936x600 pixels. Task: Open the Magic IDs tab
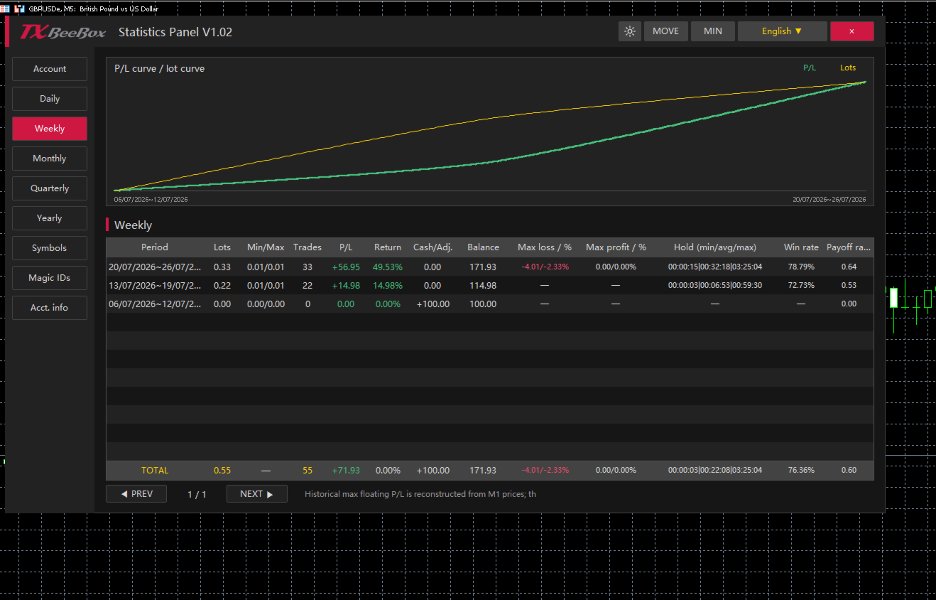pos(50,278)
